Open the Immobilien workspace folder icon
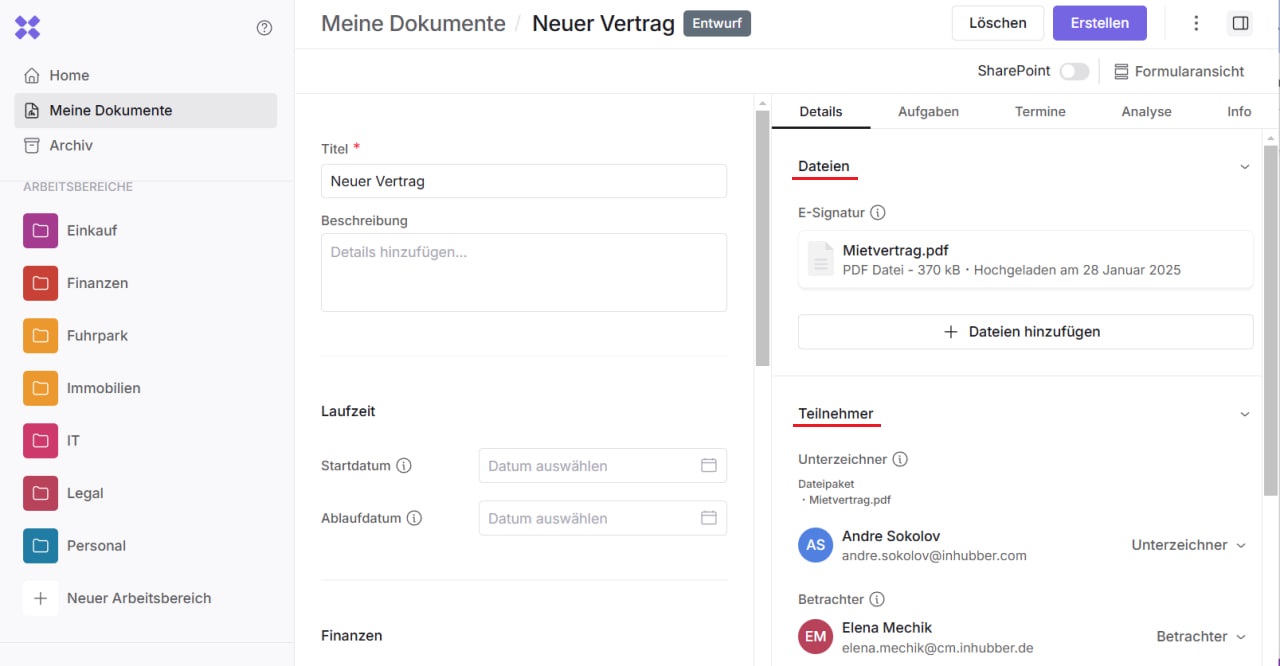 [40, 388]
